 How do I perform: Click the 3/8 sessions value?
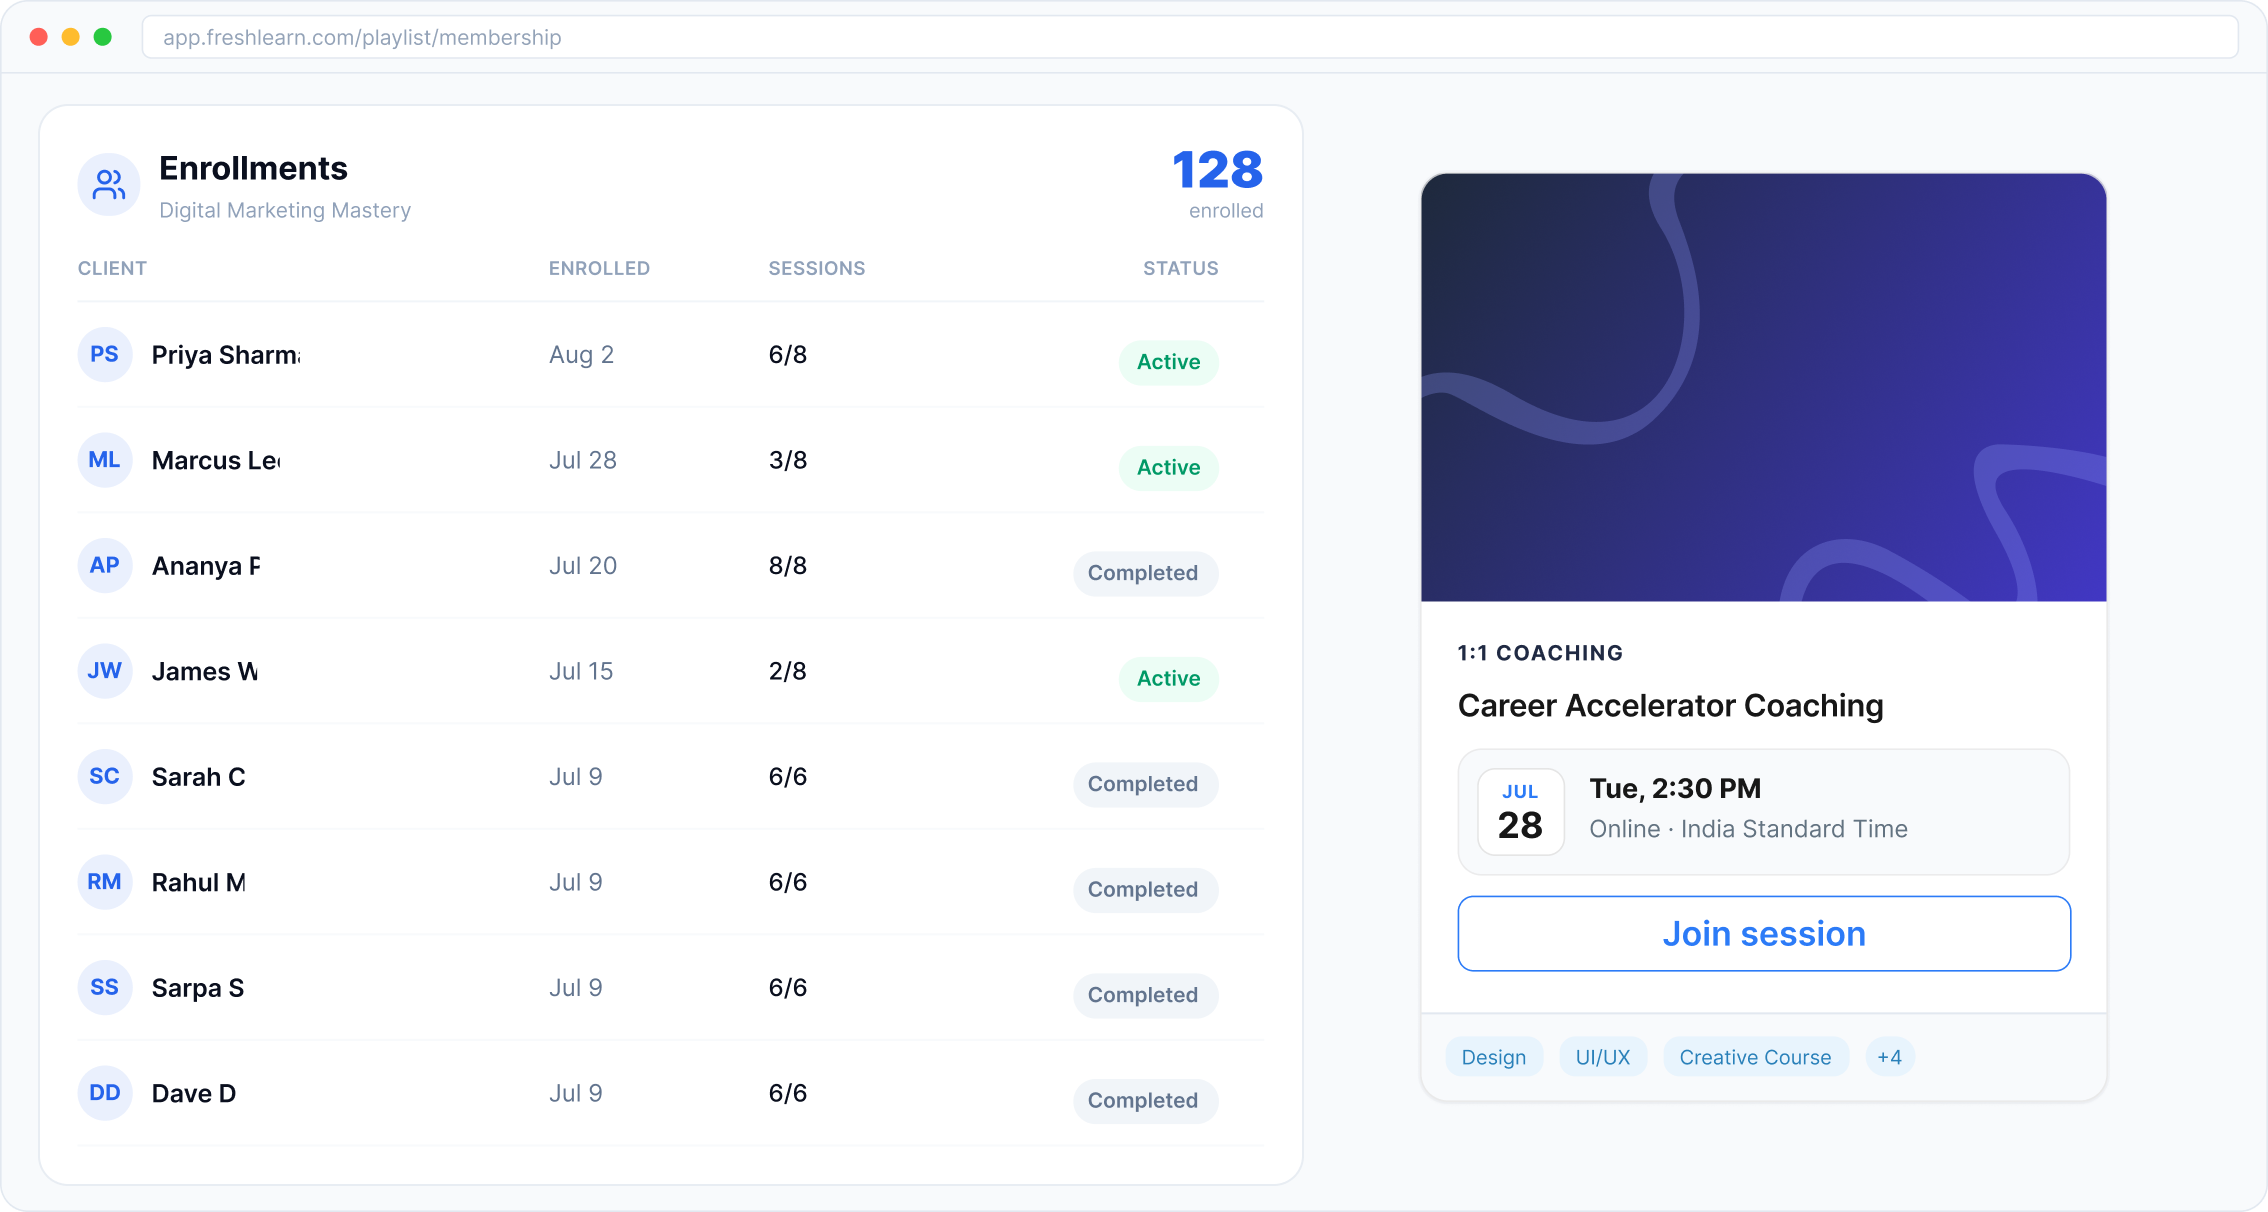788,460
